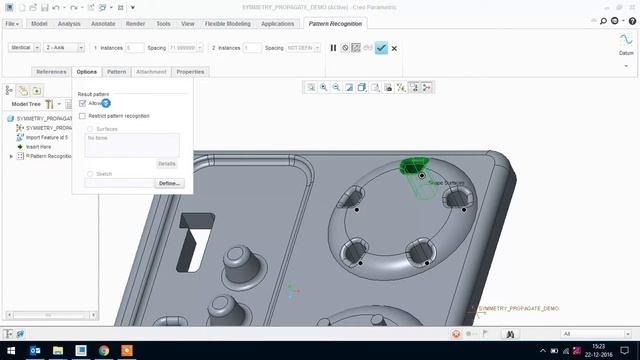Click the Regenerate icon in quick access toolbar

point(91,7)
